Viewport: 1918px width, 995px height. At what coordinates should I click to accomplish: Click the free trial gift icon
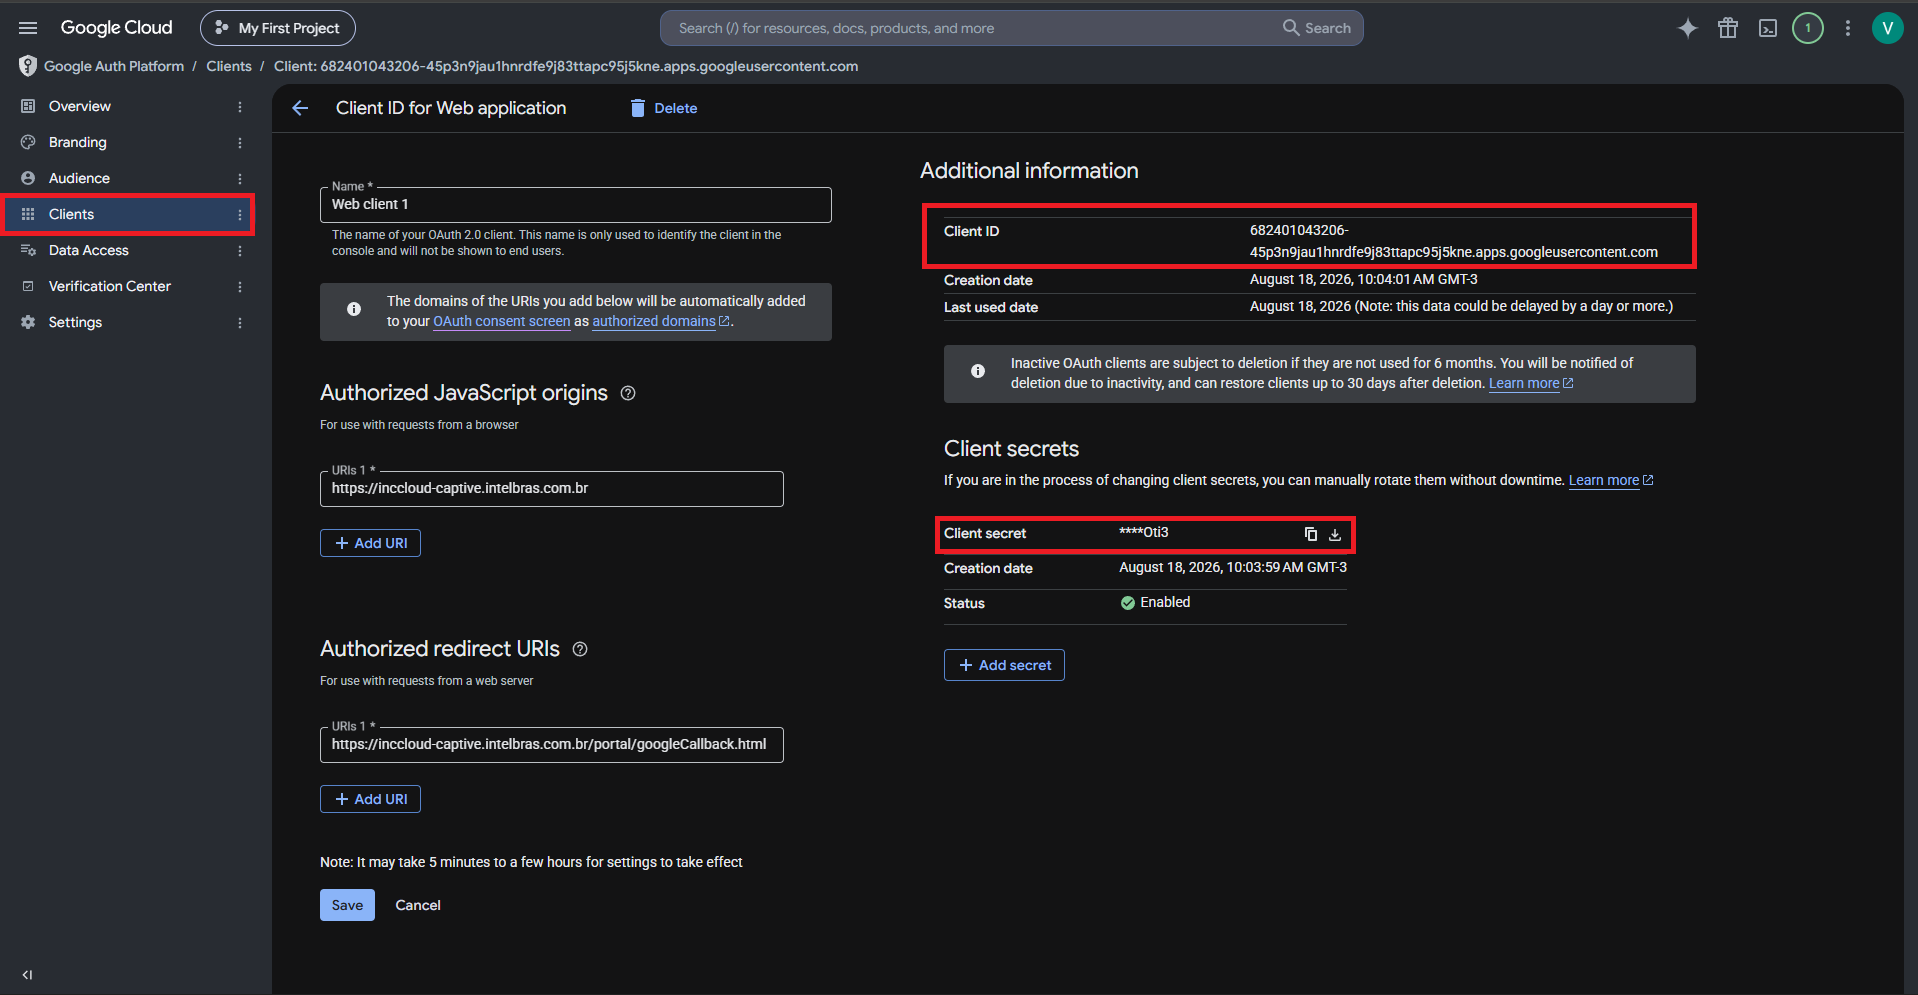[1728, 28]
